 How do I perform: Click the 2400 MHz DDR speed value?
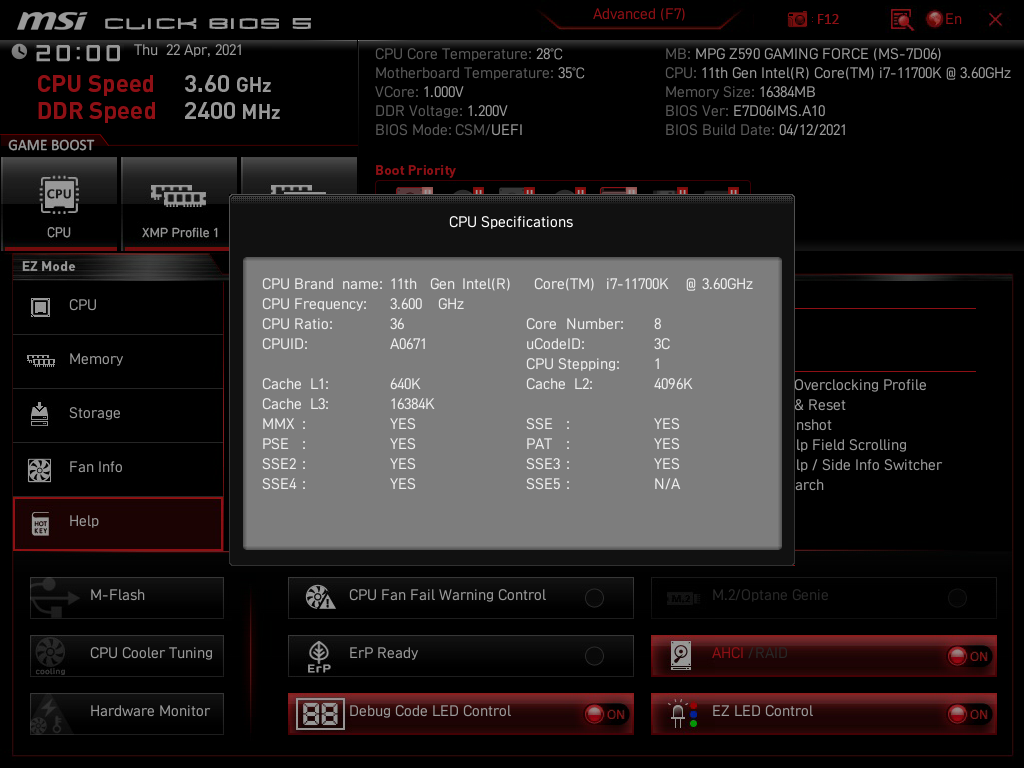tap(232, 111)
